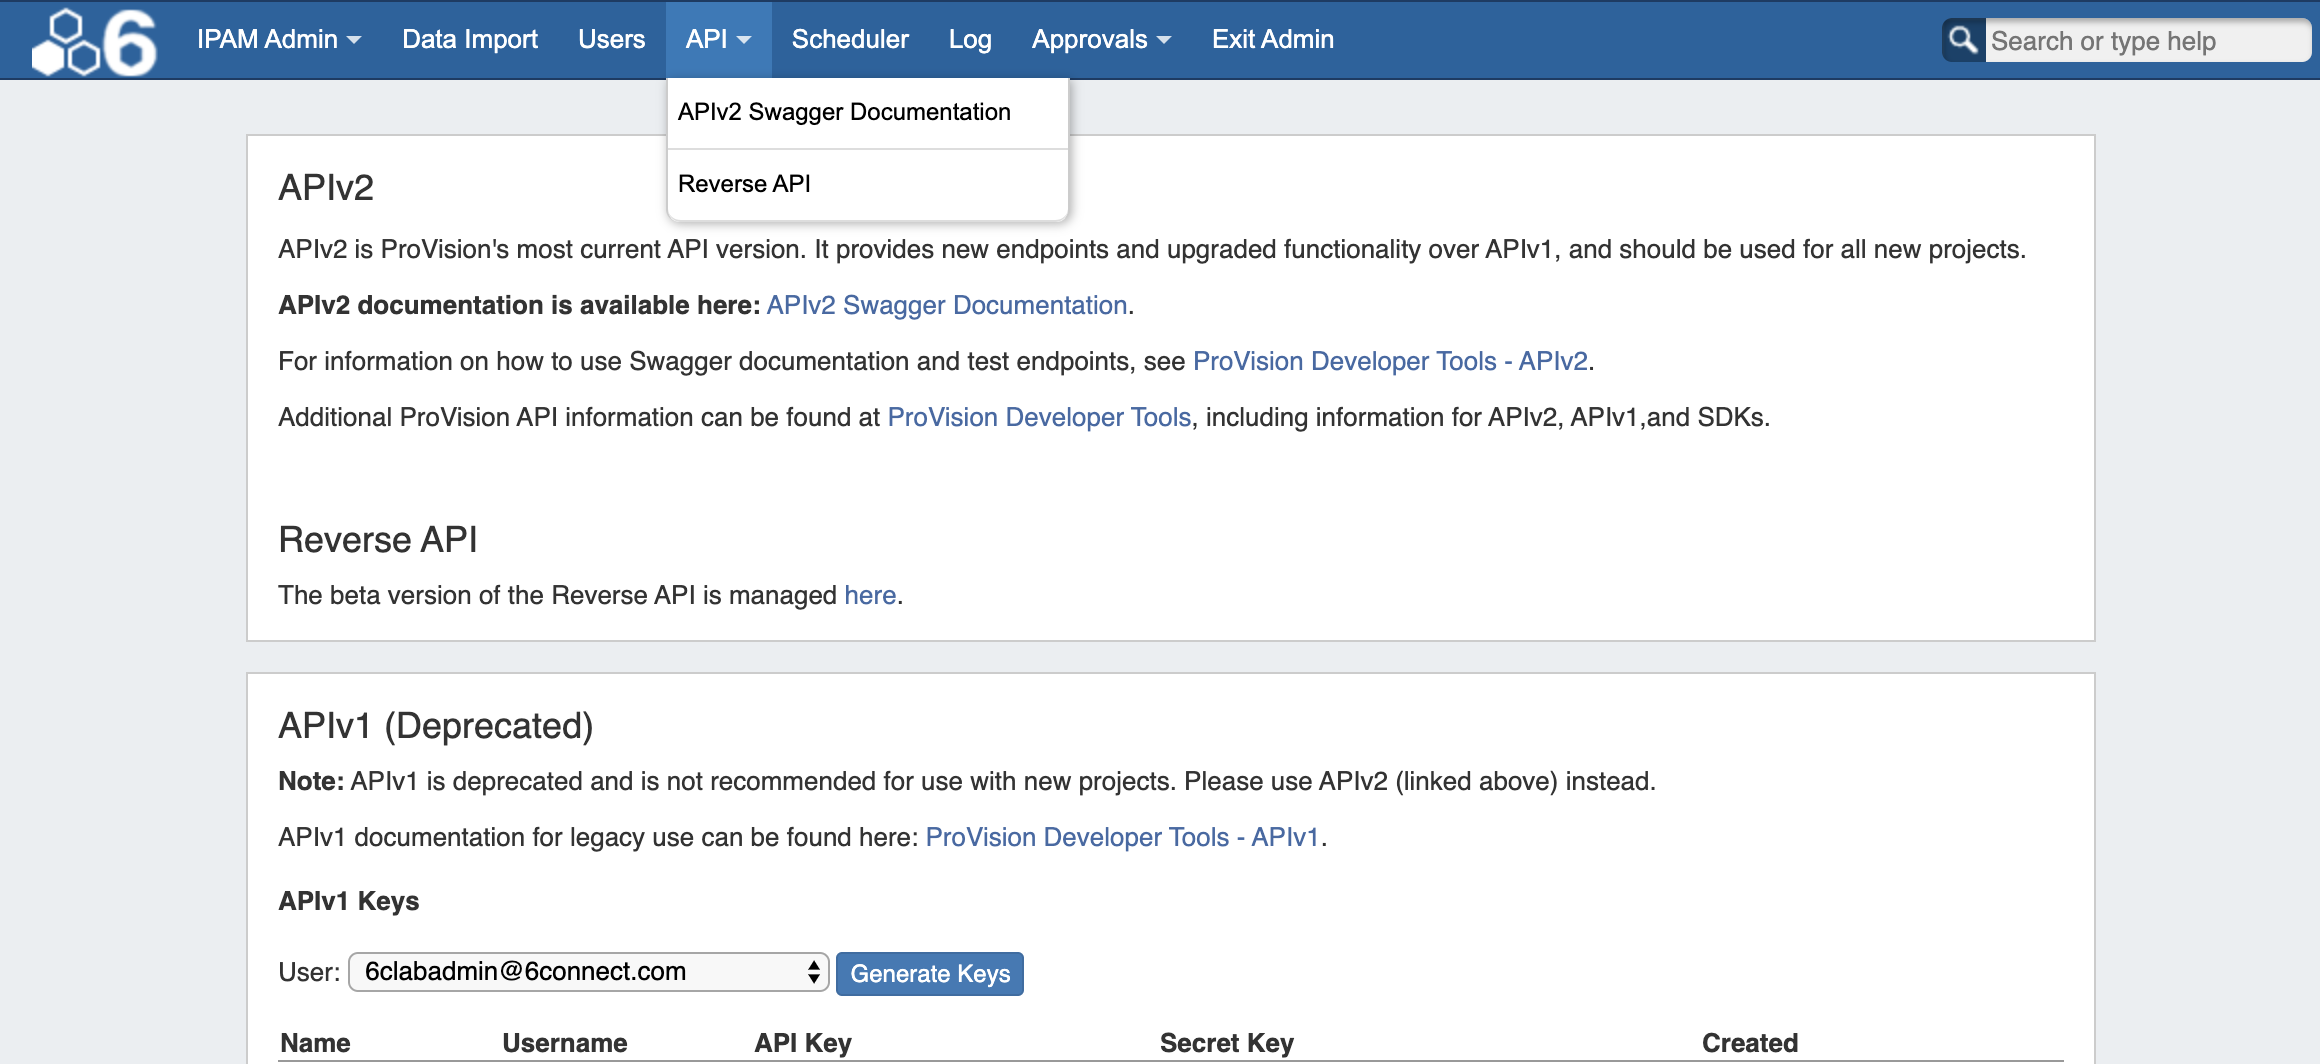Collapse the API dropdown menu

pos(717,39)
